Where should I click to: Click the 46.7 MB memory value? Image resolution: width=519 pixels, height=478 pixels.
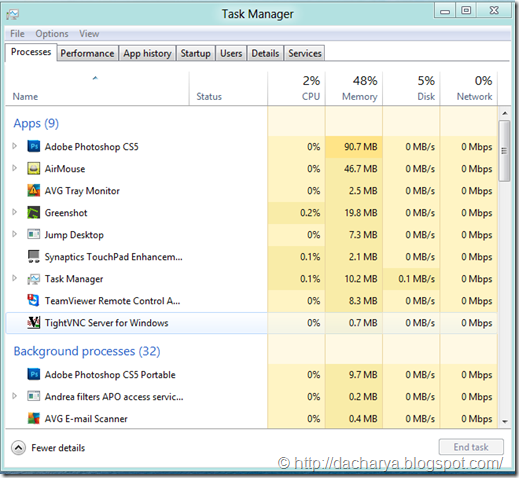(361, 169)
